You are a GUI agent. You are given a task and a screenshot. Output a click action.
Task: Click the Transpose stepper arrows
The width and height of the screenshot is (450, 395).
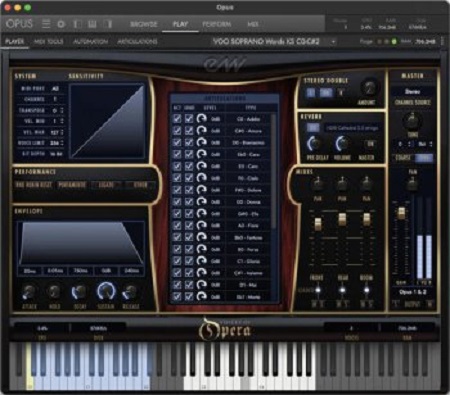(62, 110)
